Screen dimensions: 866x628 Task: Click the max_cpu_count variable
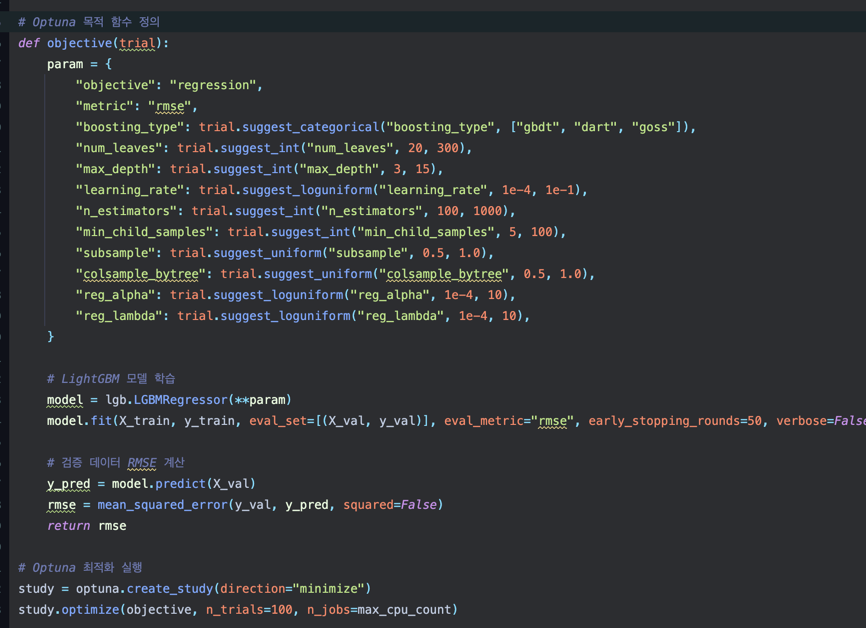405,610
